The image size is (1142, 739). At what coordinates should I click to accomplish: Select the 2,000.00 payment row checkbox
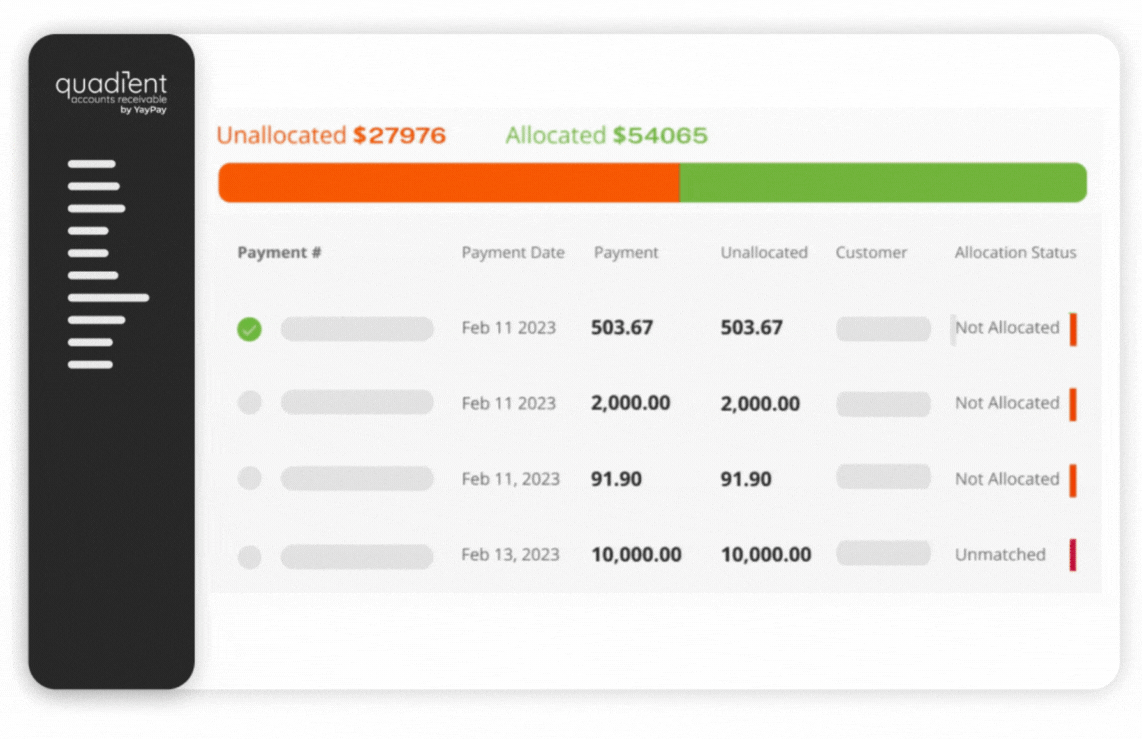point(249,403)
